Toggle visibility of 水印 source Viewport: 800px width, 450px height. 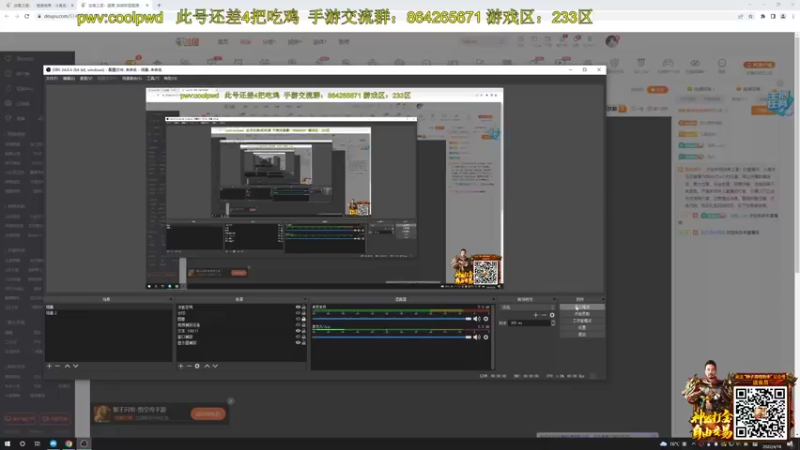[x=298, y=313]
